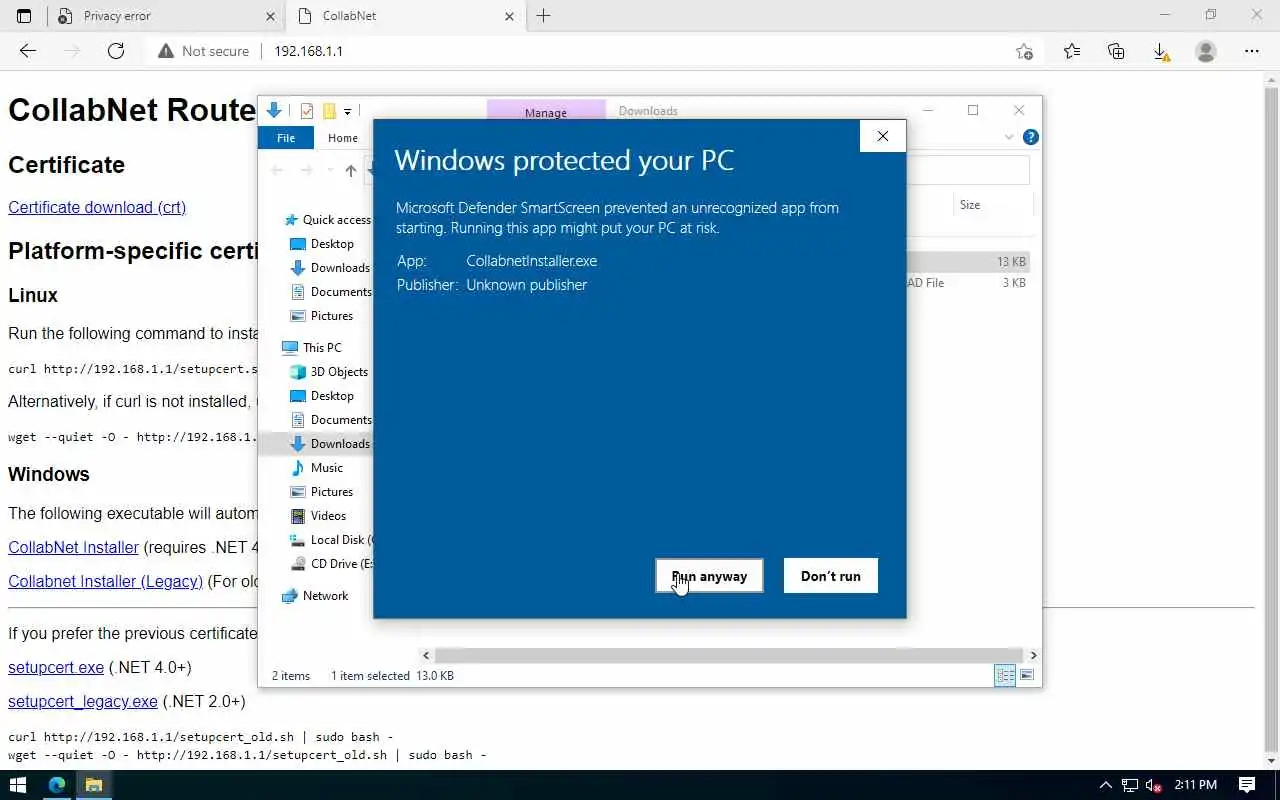Viewport: 1280px width, 800px height.
Task: Switch Explorer to large icons view
Action: tap(1027, 676)
